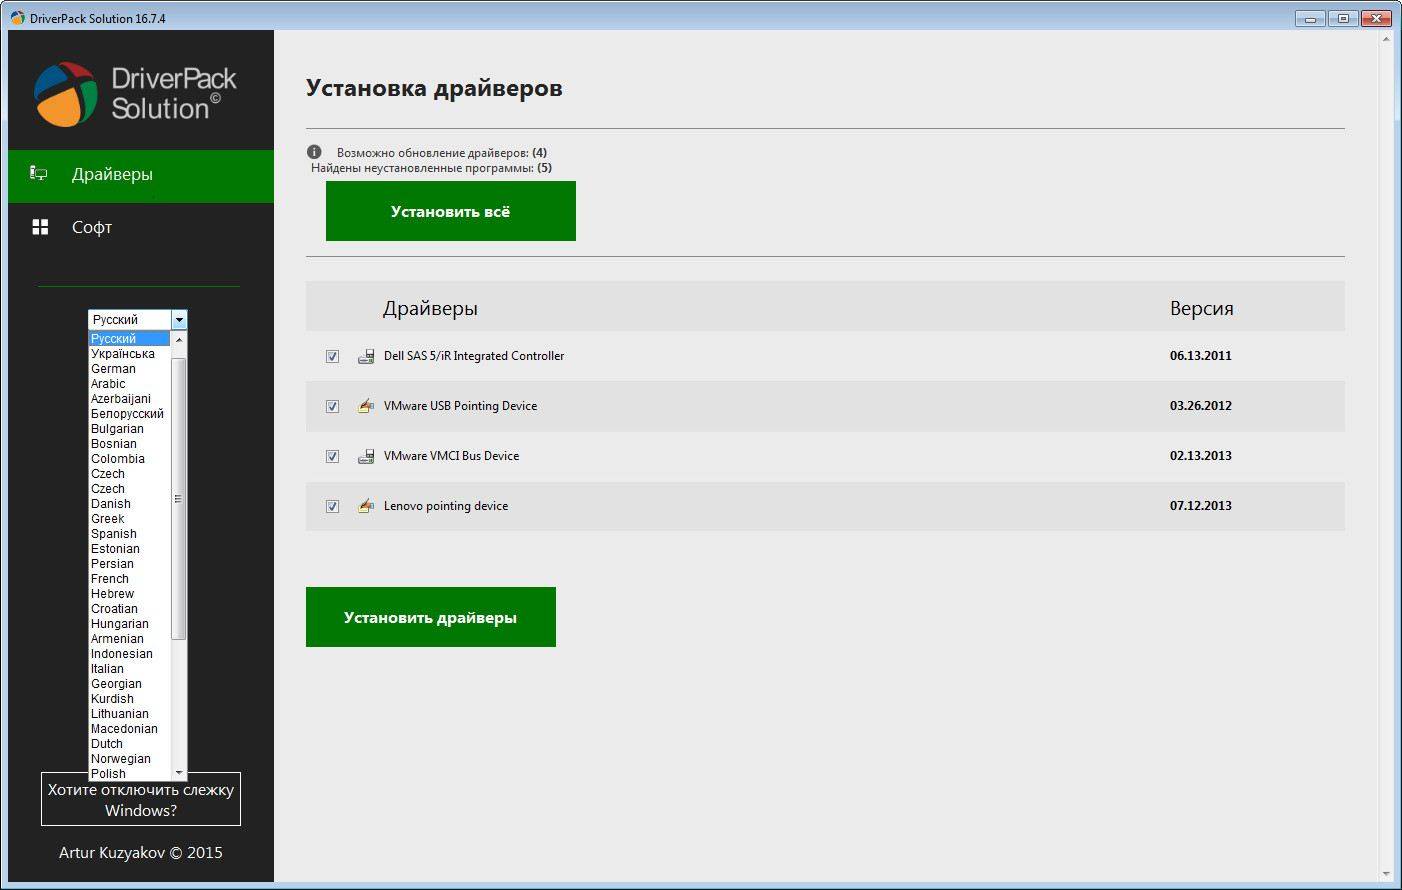This screenshot has height=890, width=1402.
Task: Click version 07.12.2013 of Lenovo device
Action: (1201, 506)
